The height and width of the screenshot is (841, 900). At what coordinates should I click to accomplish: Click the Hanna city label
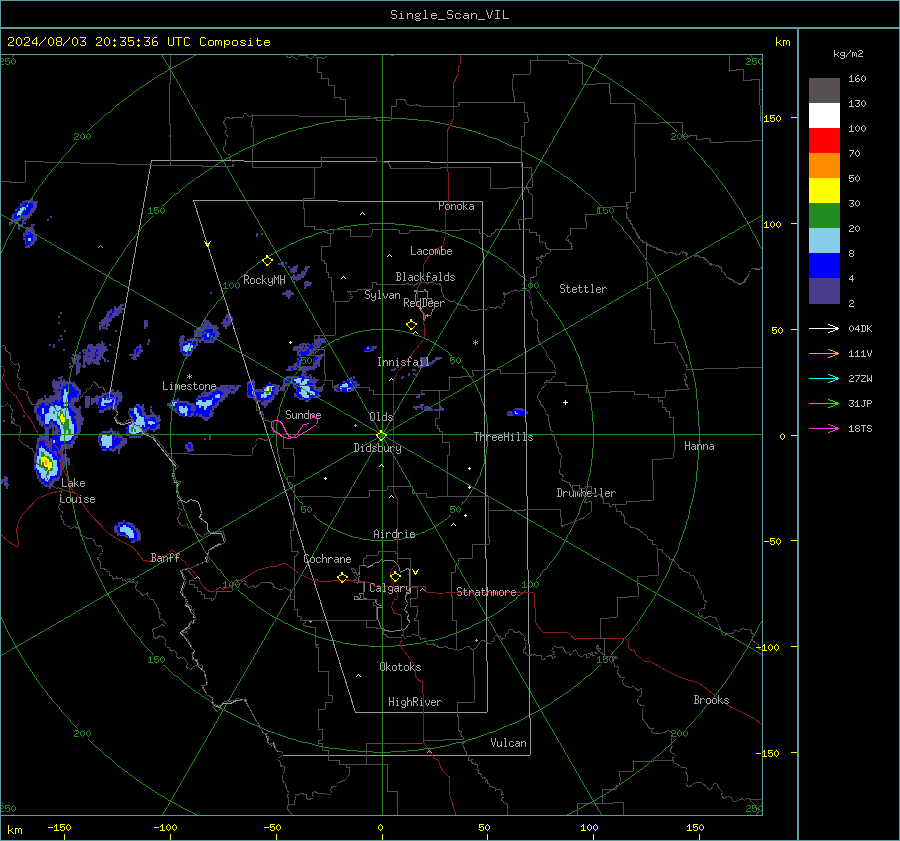699,446
